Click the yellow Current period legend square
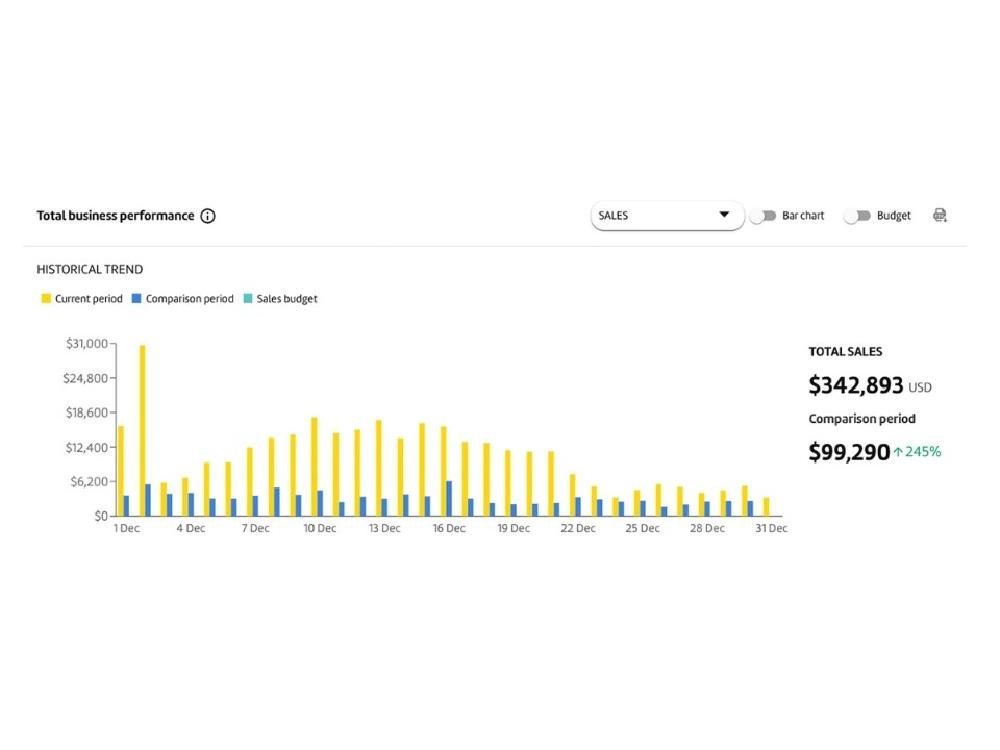Image resolution: width=1000 pixels, height=750 pixels. (x=45, y=299)
